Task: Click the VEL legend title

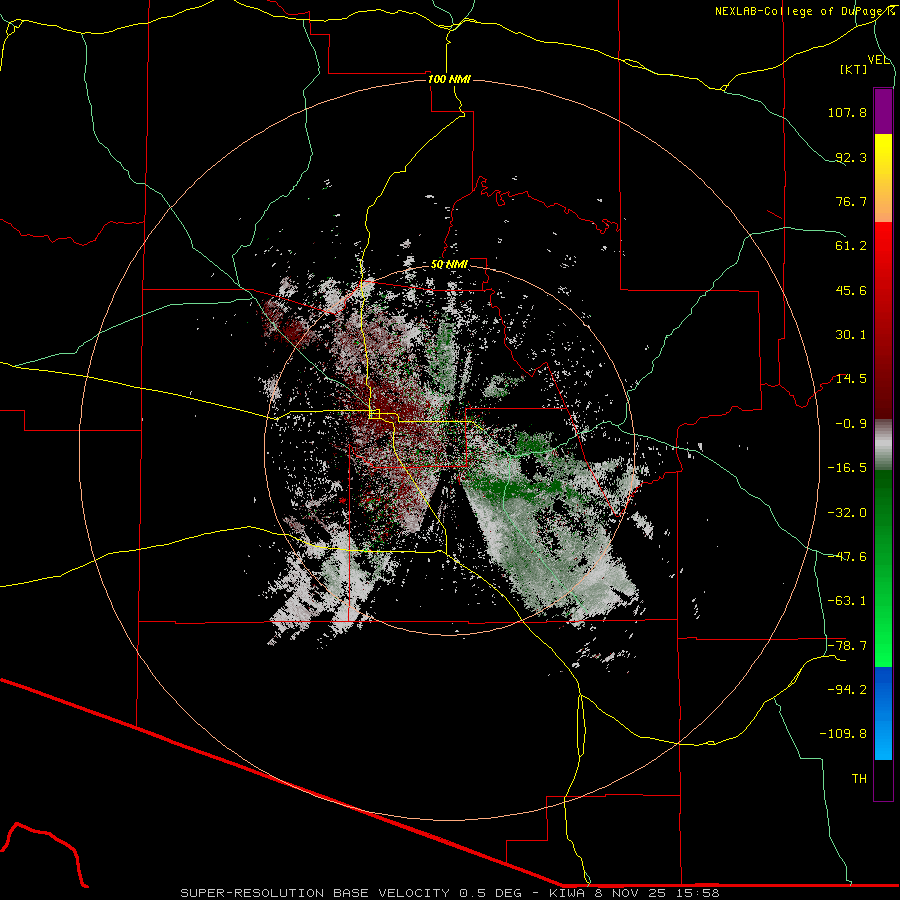Action: [878, 60]
